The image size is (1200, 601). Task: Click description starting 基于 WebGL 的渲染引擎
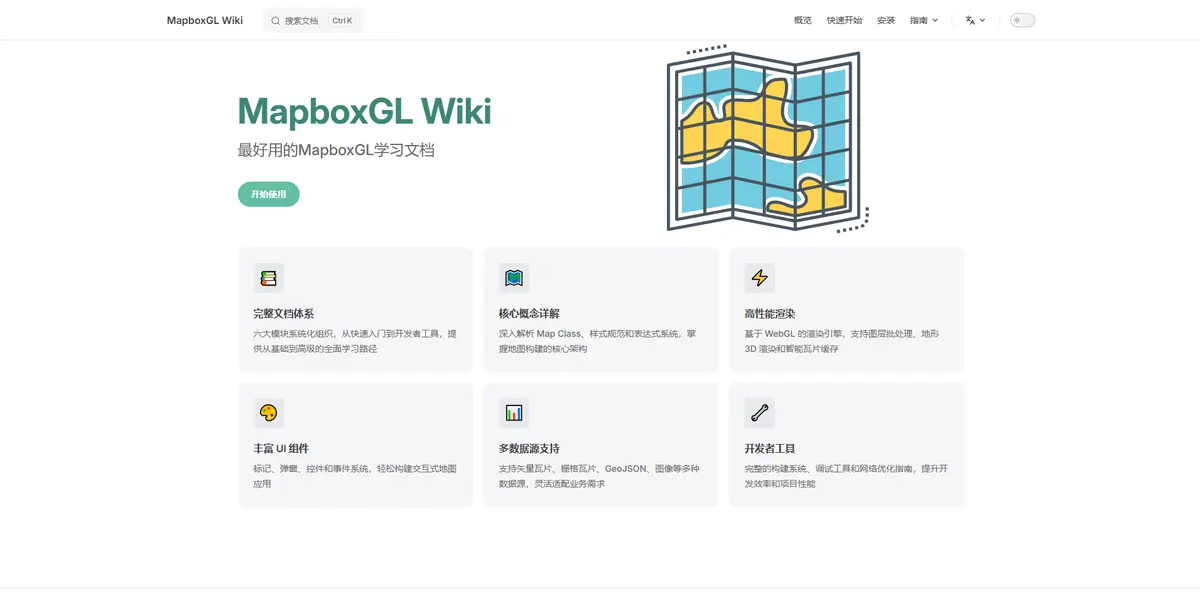842,341
